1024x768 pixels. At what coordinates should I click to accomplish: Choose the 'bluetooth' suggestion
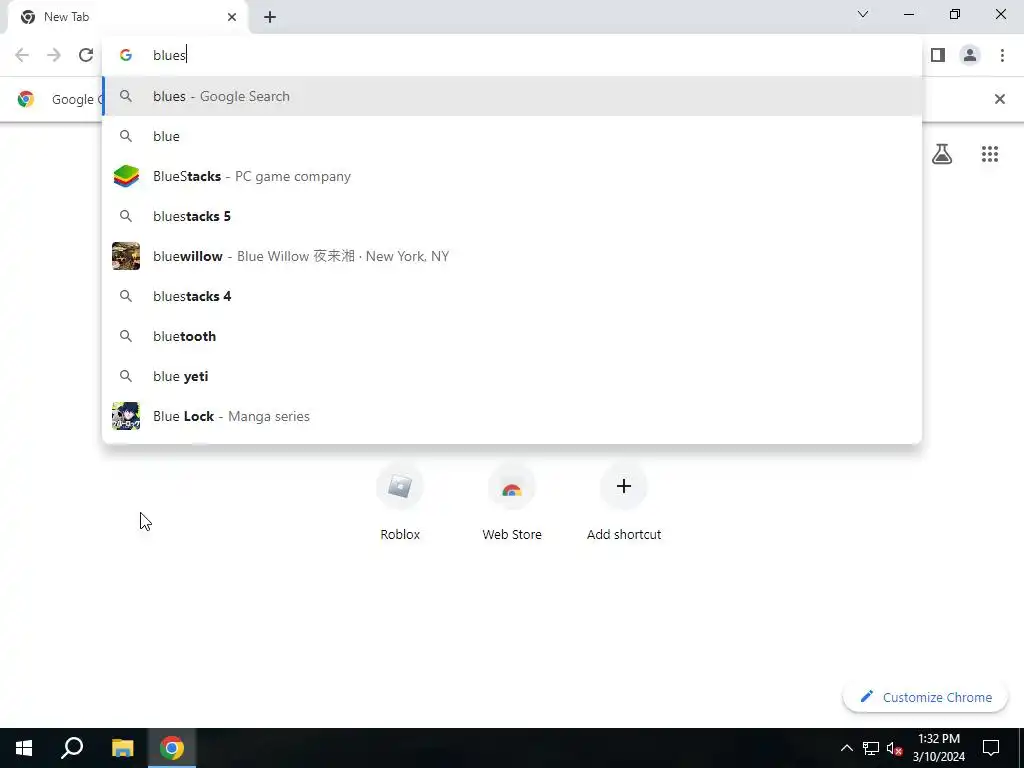(512, 336)
